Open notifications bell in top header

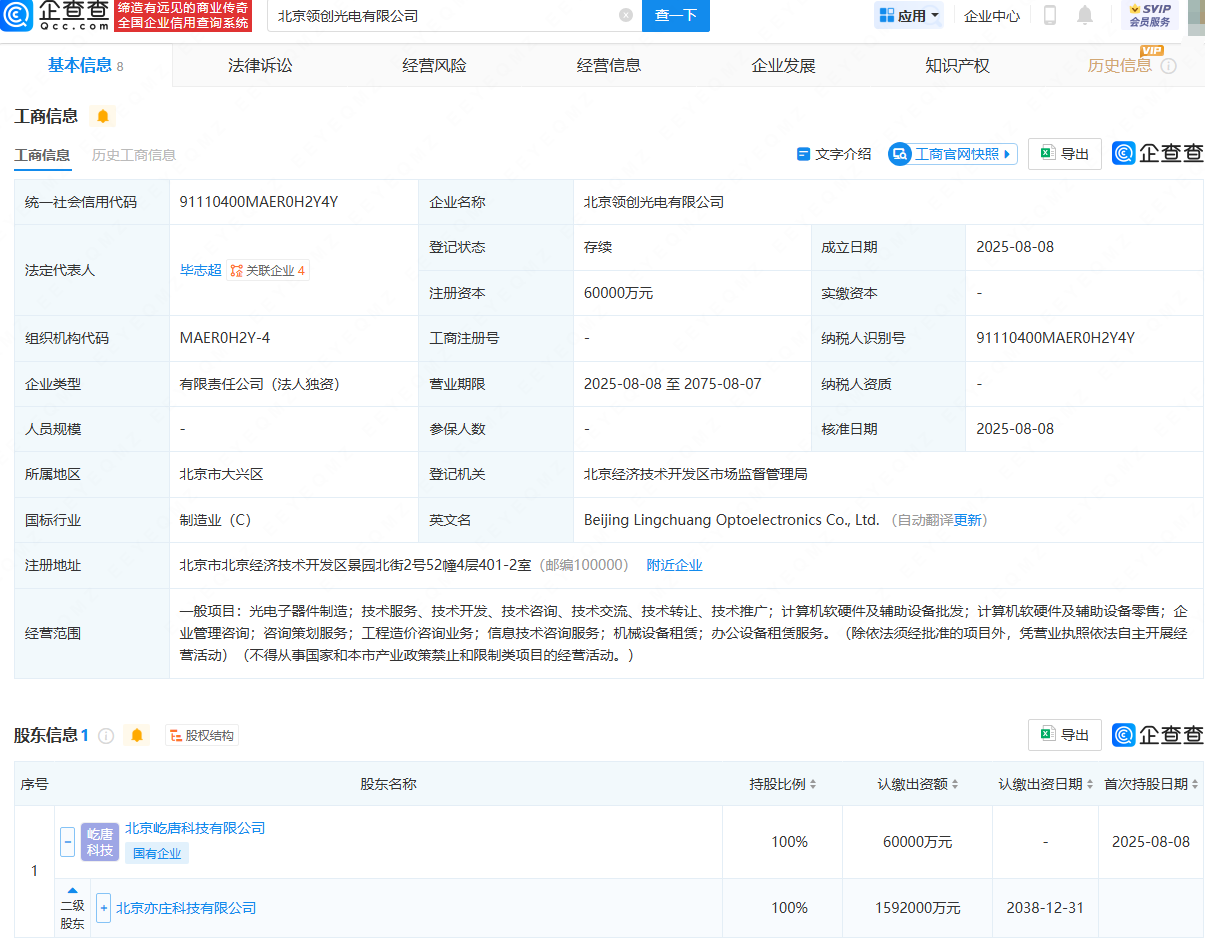click(x=1085, y=15)
